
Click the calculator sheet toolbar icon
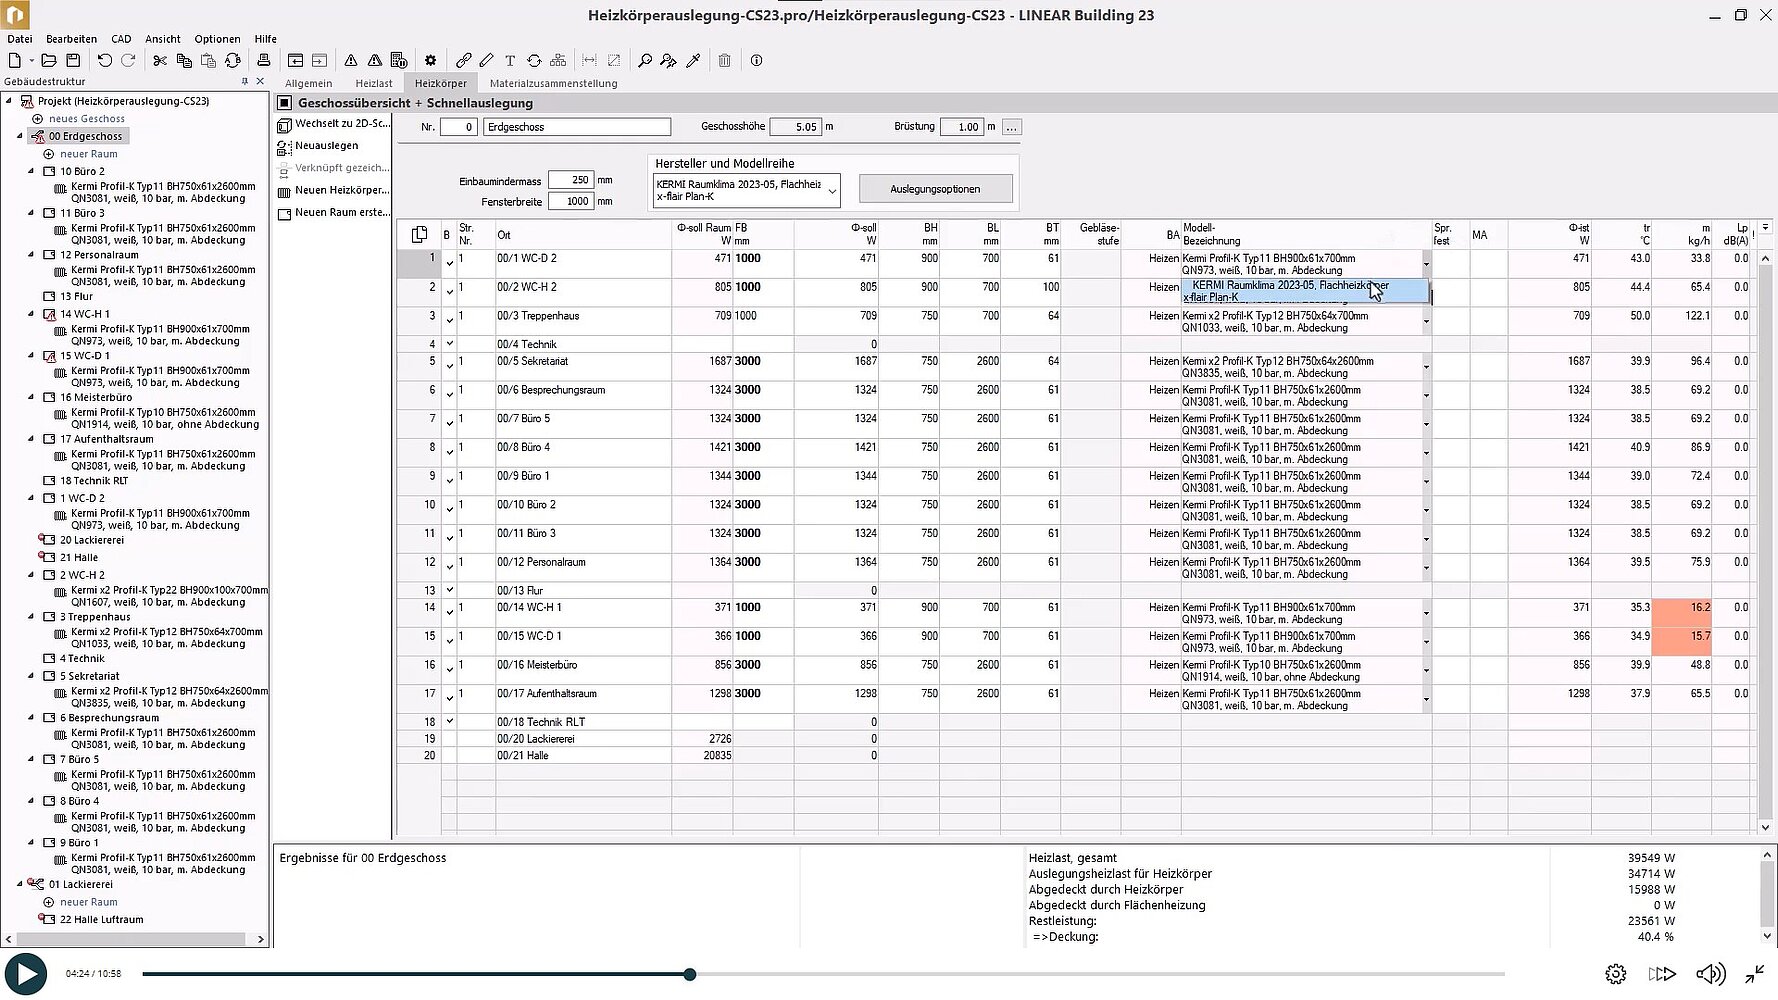point(398,61)
